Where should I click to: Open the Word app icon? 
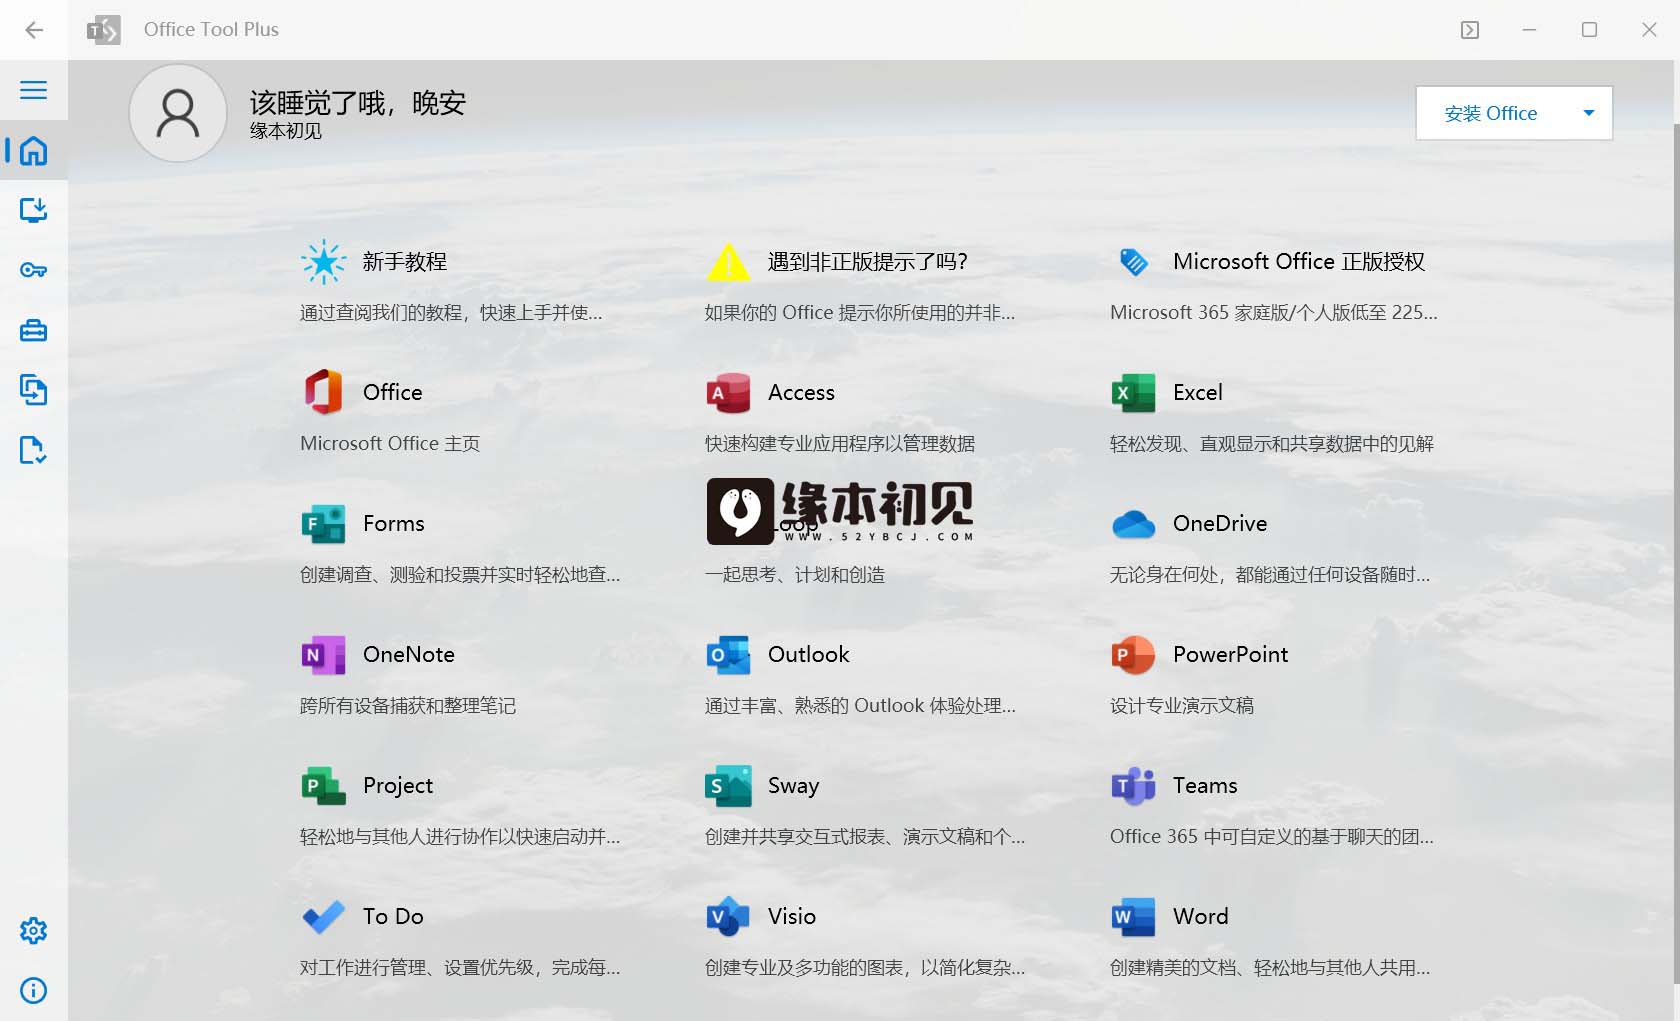1133,917
